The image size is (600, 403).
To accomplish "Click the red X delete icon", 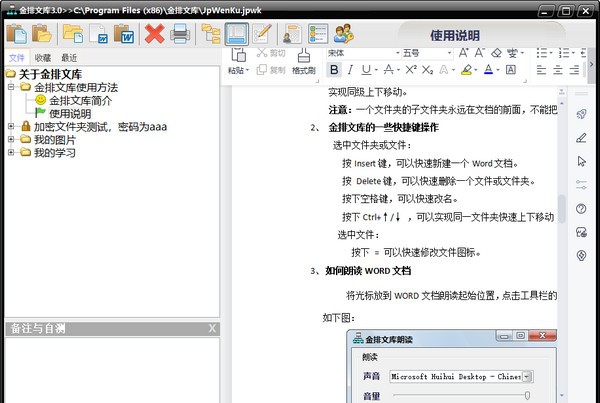I will 155,34.
